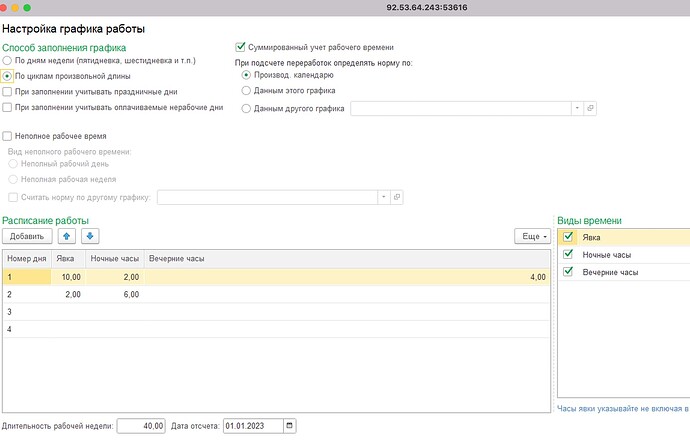Move schedule row up with blue arrow
Viewport: 690px width, 445px height.
[x=66, y=236]
